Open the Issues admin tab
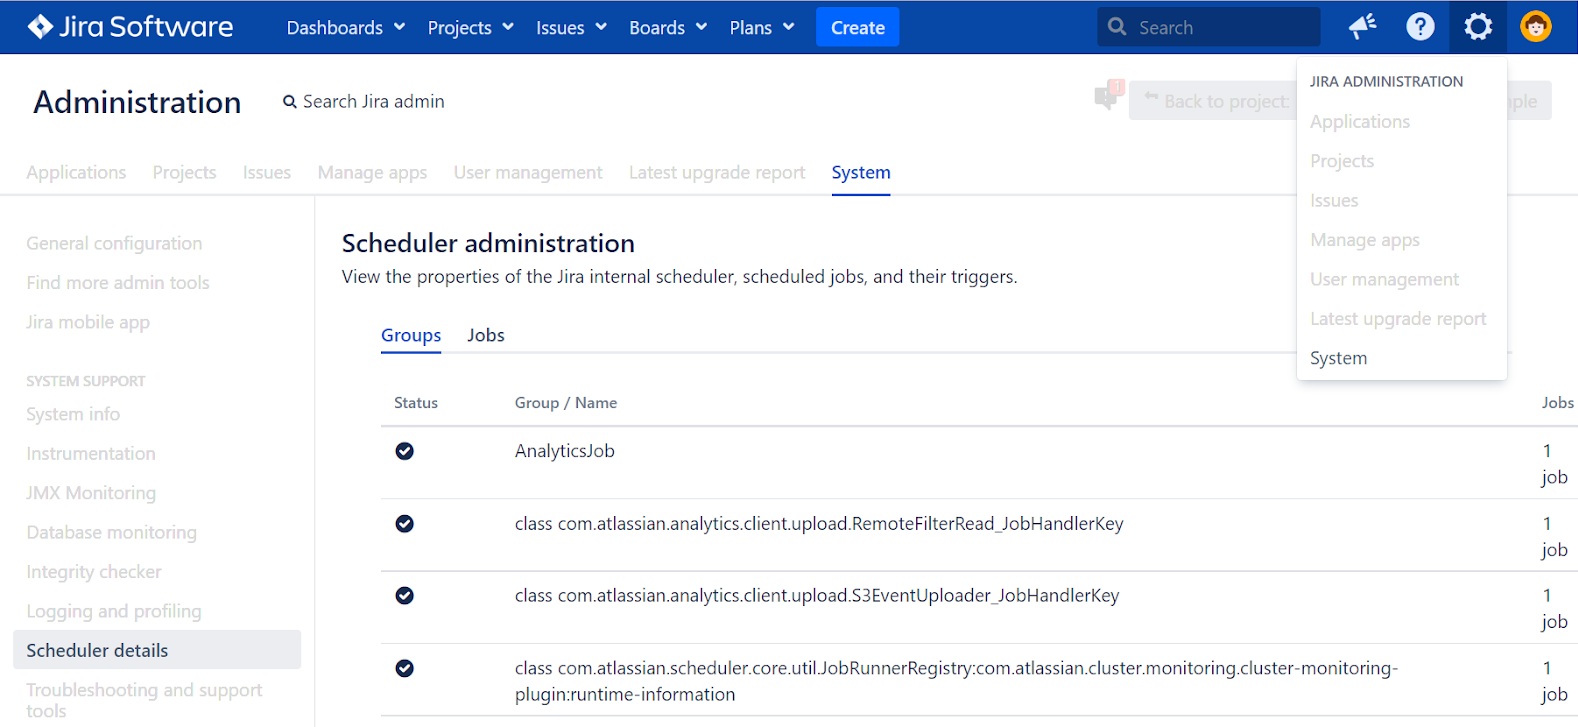This screenshot has height=727, width=1578. pos(267,172)
